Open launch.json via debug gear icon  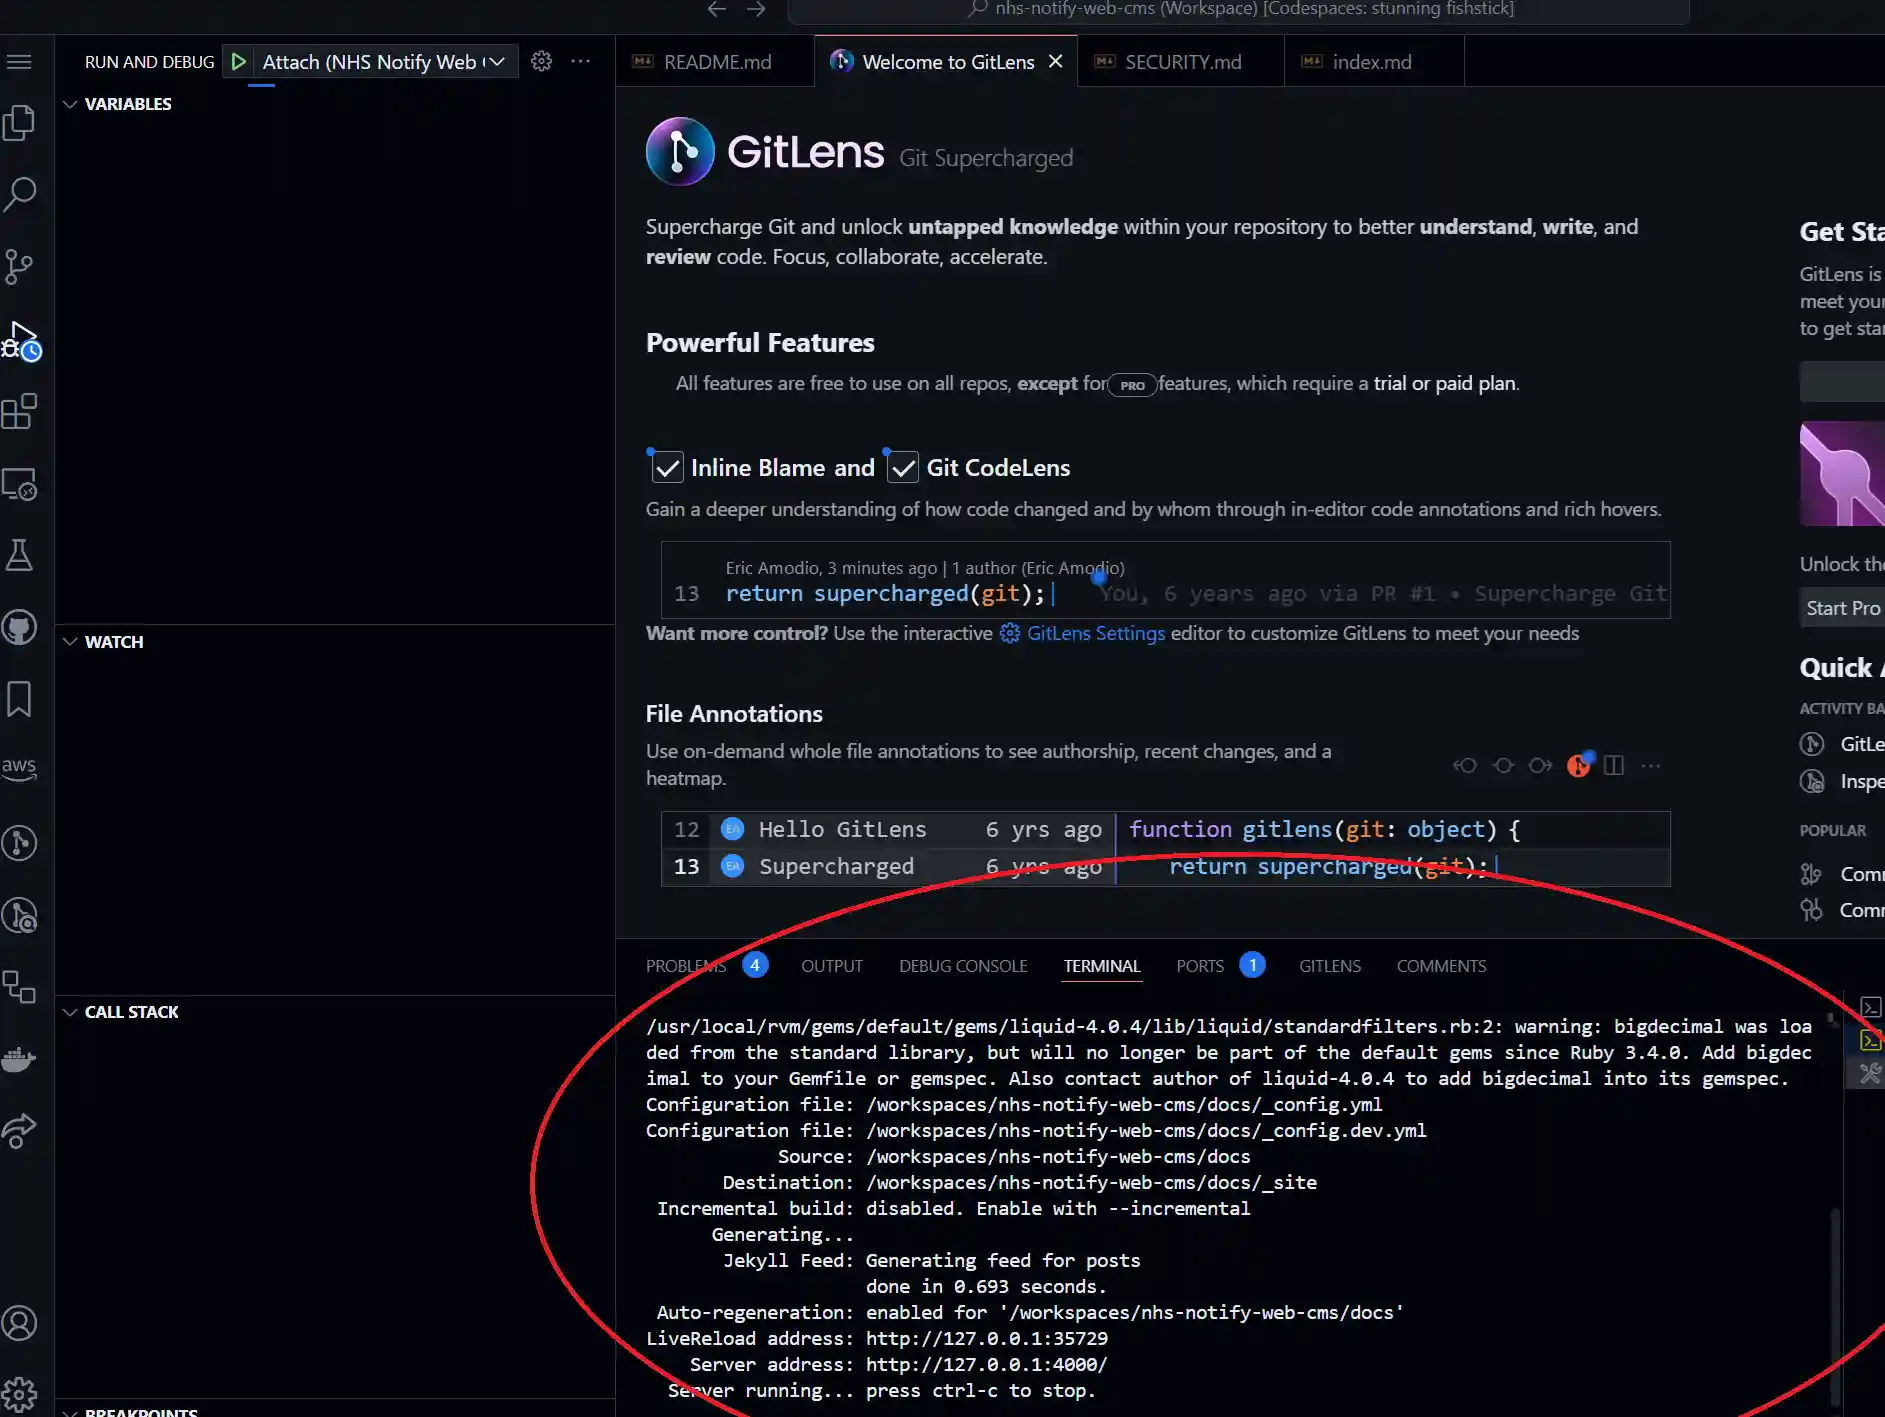pos(541,62)
